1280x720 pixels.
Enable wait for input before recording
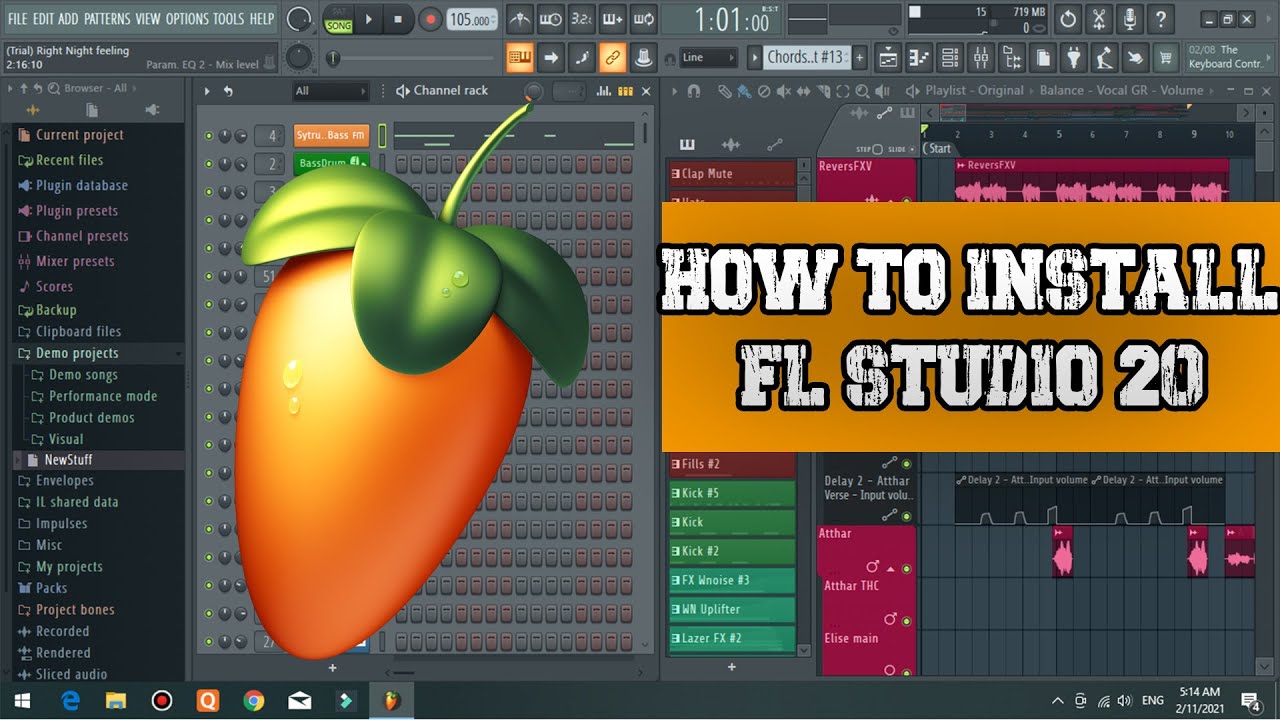(550, 19)
